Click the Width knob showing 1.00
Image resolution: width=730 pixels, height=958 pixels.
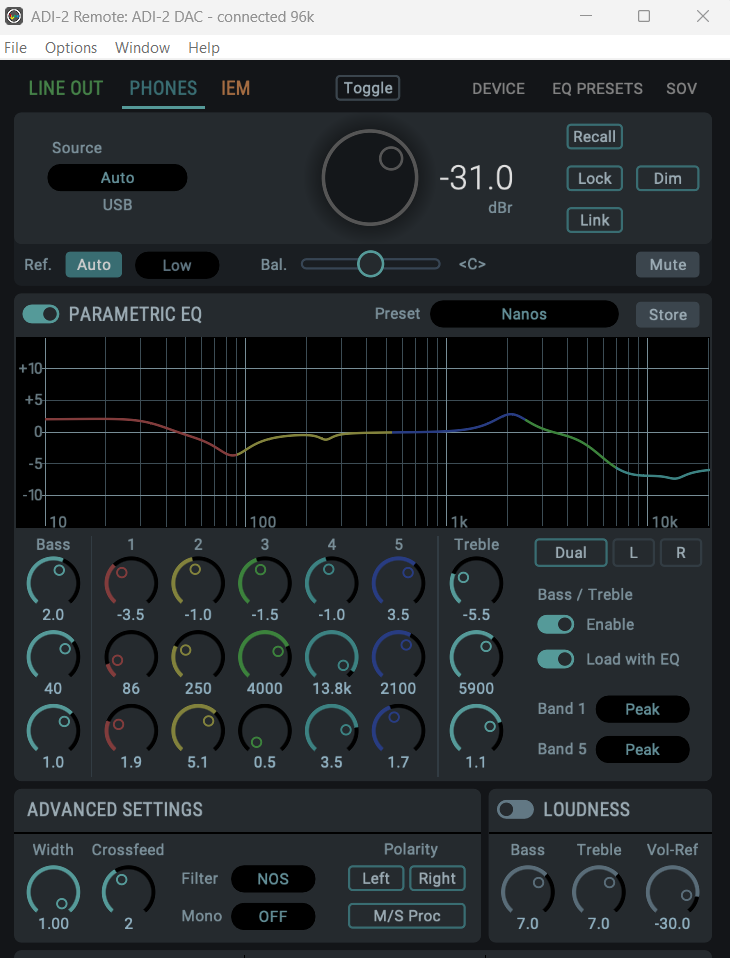pos(53,891)
